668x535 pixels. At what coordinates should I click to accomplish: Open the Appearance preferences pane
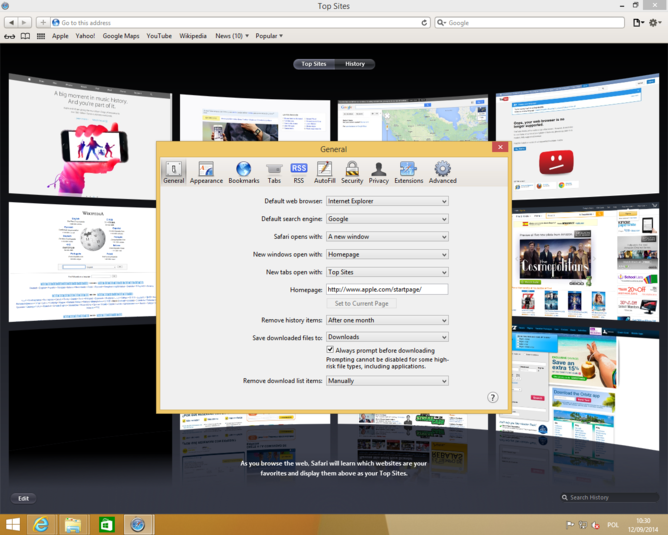[x=206, y=173]
